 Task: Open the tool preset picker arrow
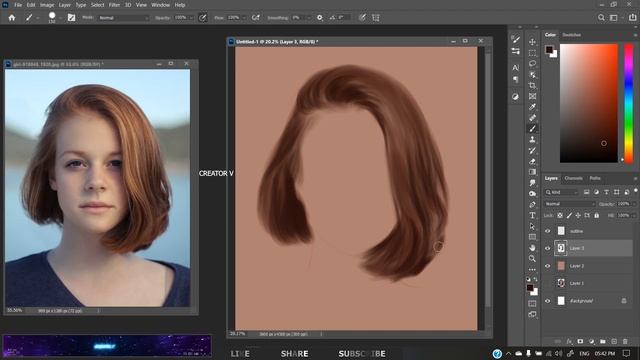[x=38, y=18]
